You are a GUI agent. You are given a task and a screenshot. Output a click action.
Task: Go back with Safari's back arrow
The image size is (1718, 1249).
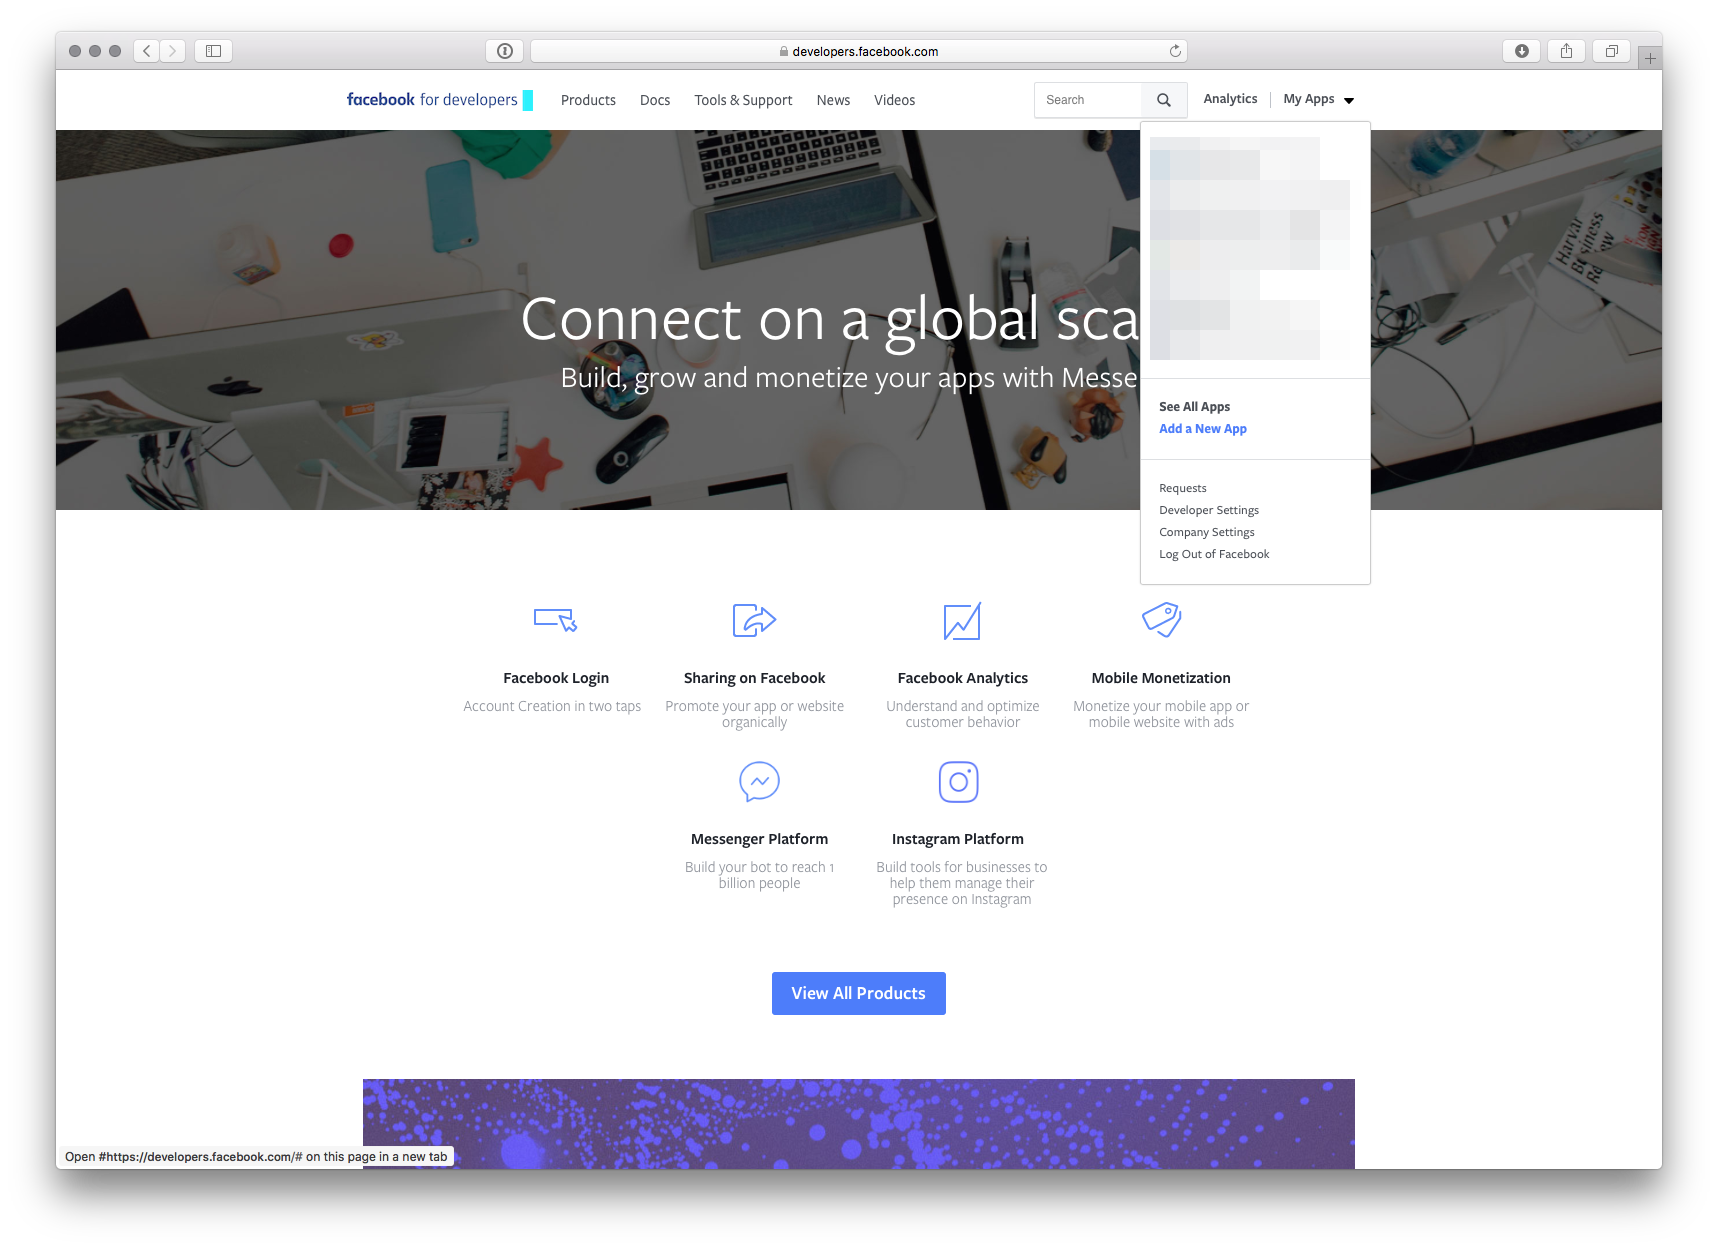pyautogui.click(x=147, y=51)
